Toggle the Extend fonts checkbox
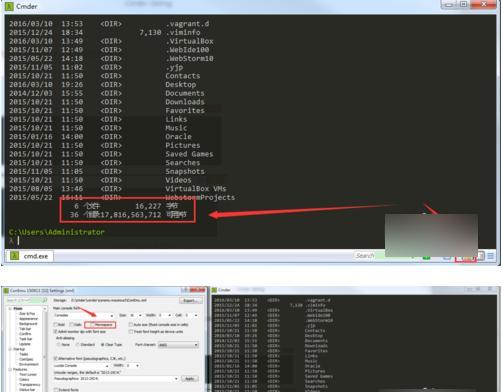The height and width of the screenshot is (392, 502). (x=56, y=390)
